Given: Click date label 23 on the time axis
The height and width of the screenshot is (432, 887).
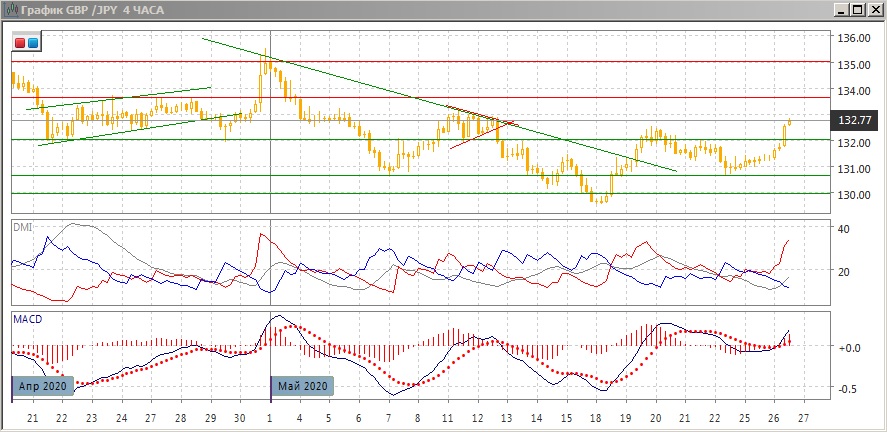Looking at the screenshot, I should coord(92,418).
